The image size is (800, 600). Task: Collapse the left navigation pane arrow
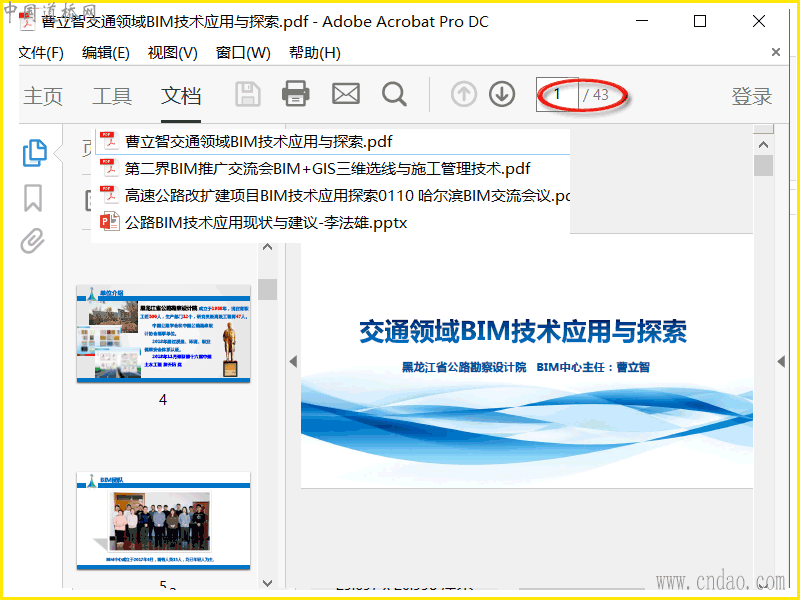click(293, 362)
